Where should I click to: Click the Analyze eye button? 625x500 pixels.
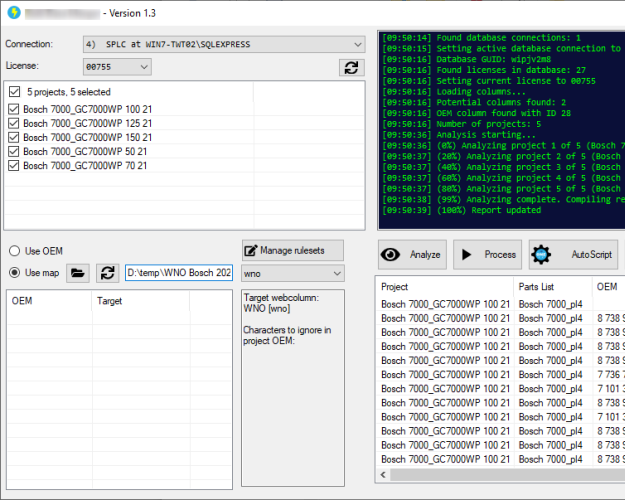[412, 255]
